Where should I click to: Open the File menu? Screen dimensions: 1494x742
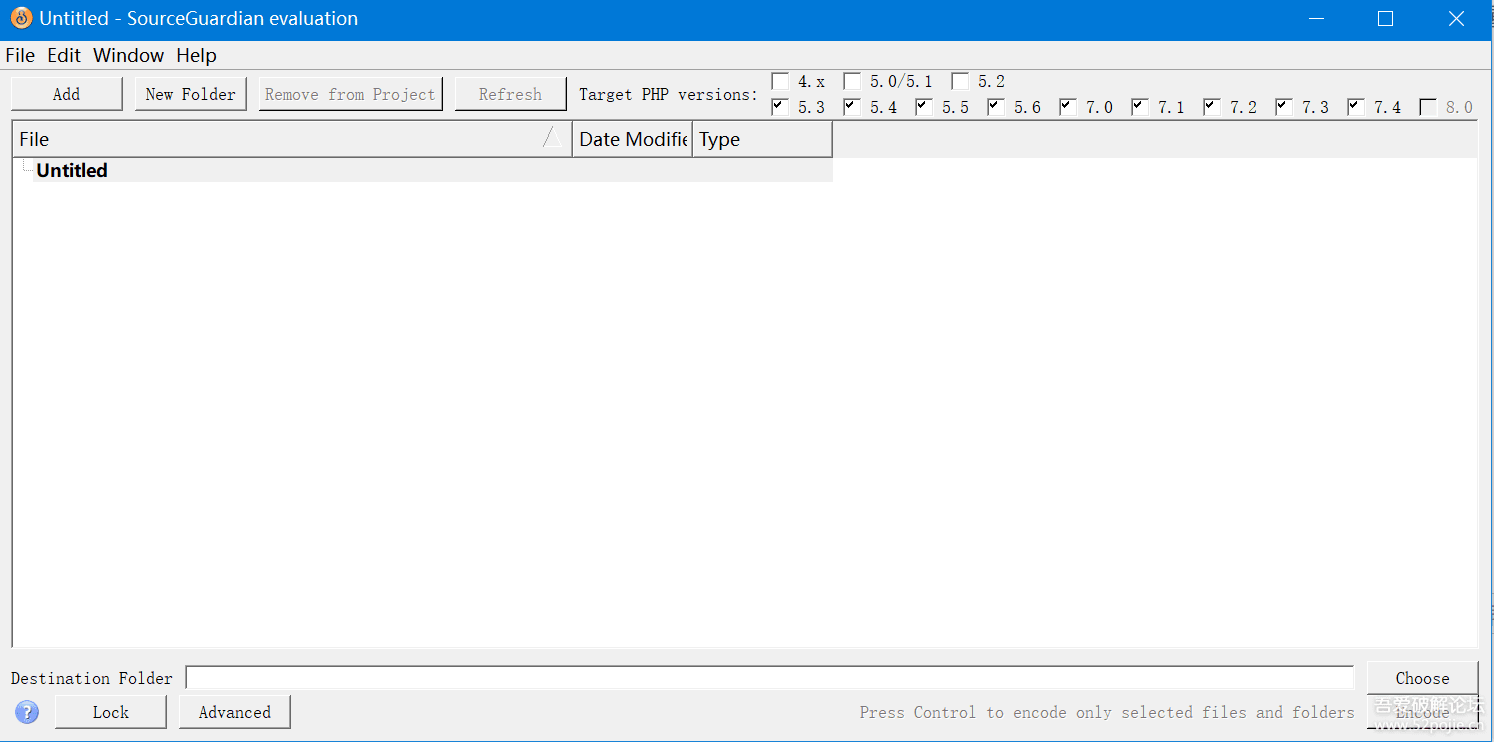point(20,55)
